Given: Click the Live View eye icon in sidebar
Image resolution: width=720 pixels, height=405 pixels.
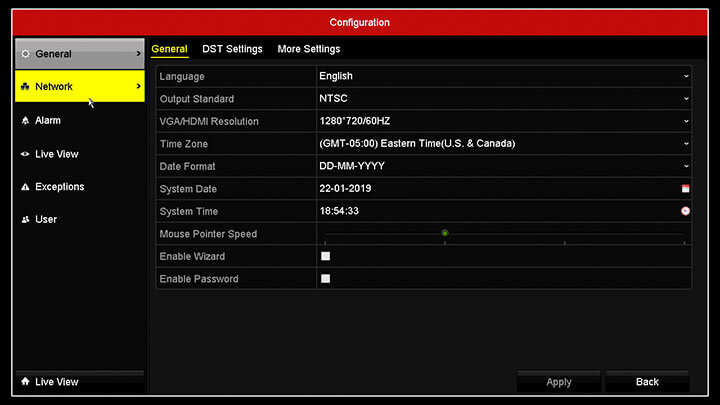Looking at the screenshot, I should [26, 154].
